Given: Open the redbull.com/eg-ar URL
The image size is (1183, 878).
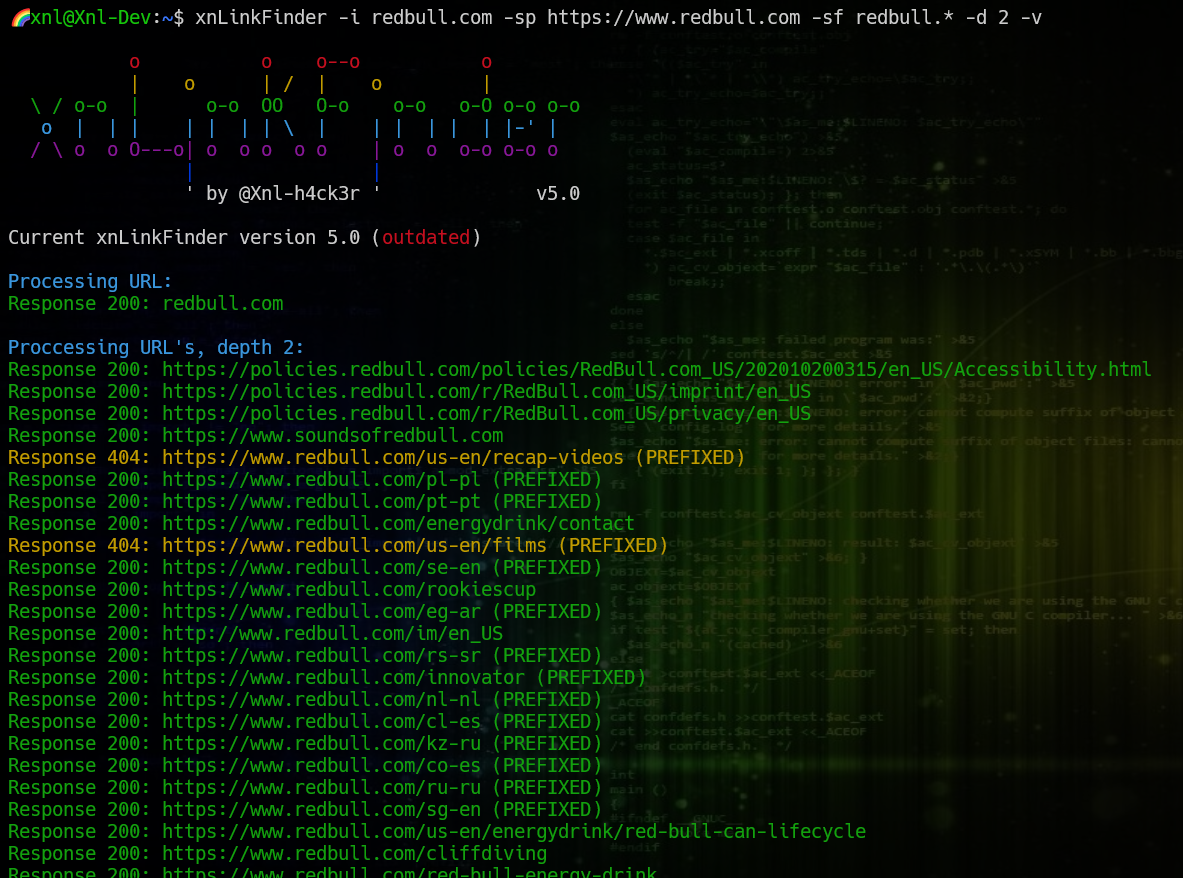Looking at the screenshot, I should [x=321, y=611].
